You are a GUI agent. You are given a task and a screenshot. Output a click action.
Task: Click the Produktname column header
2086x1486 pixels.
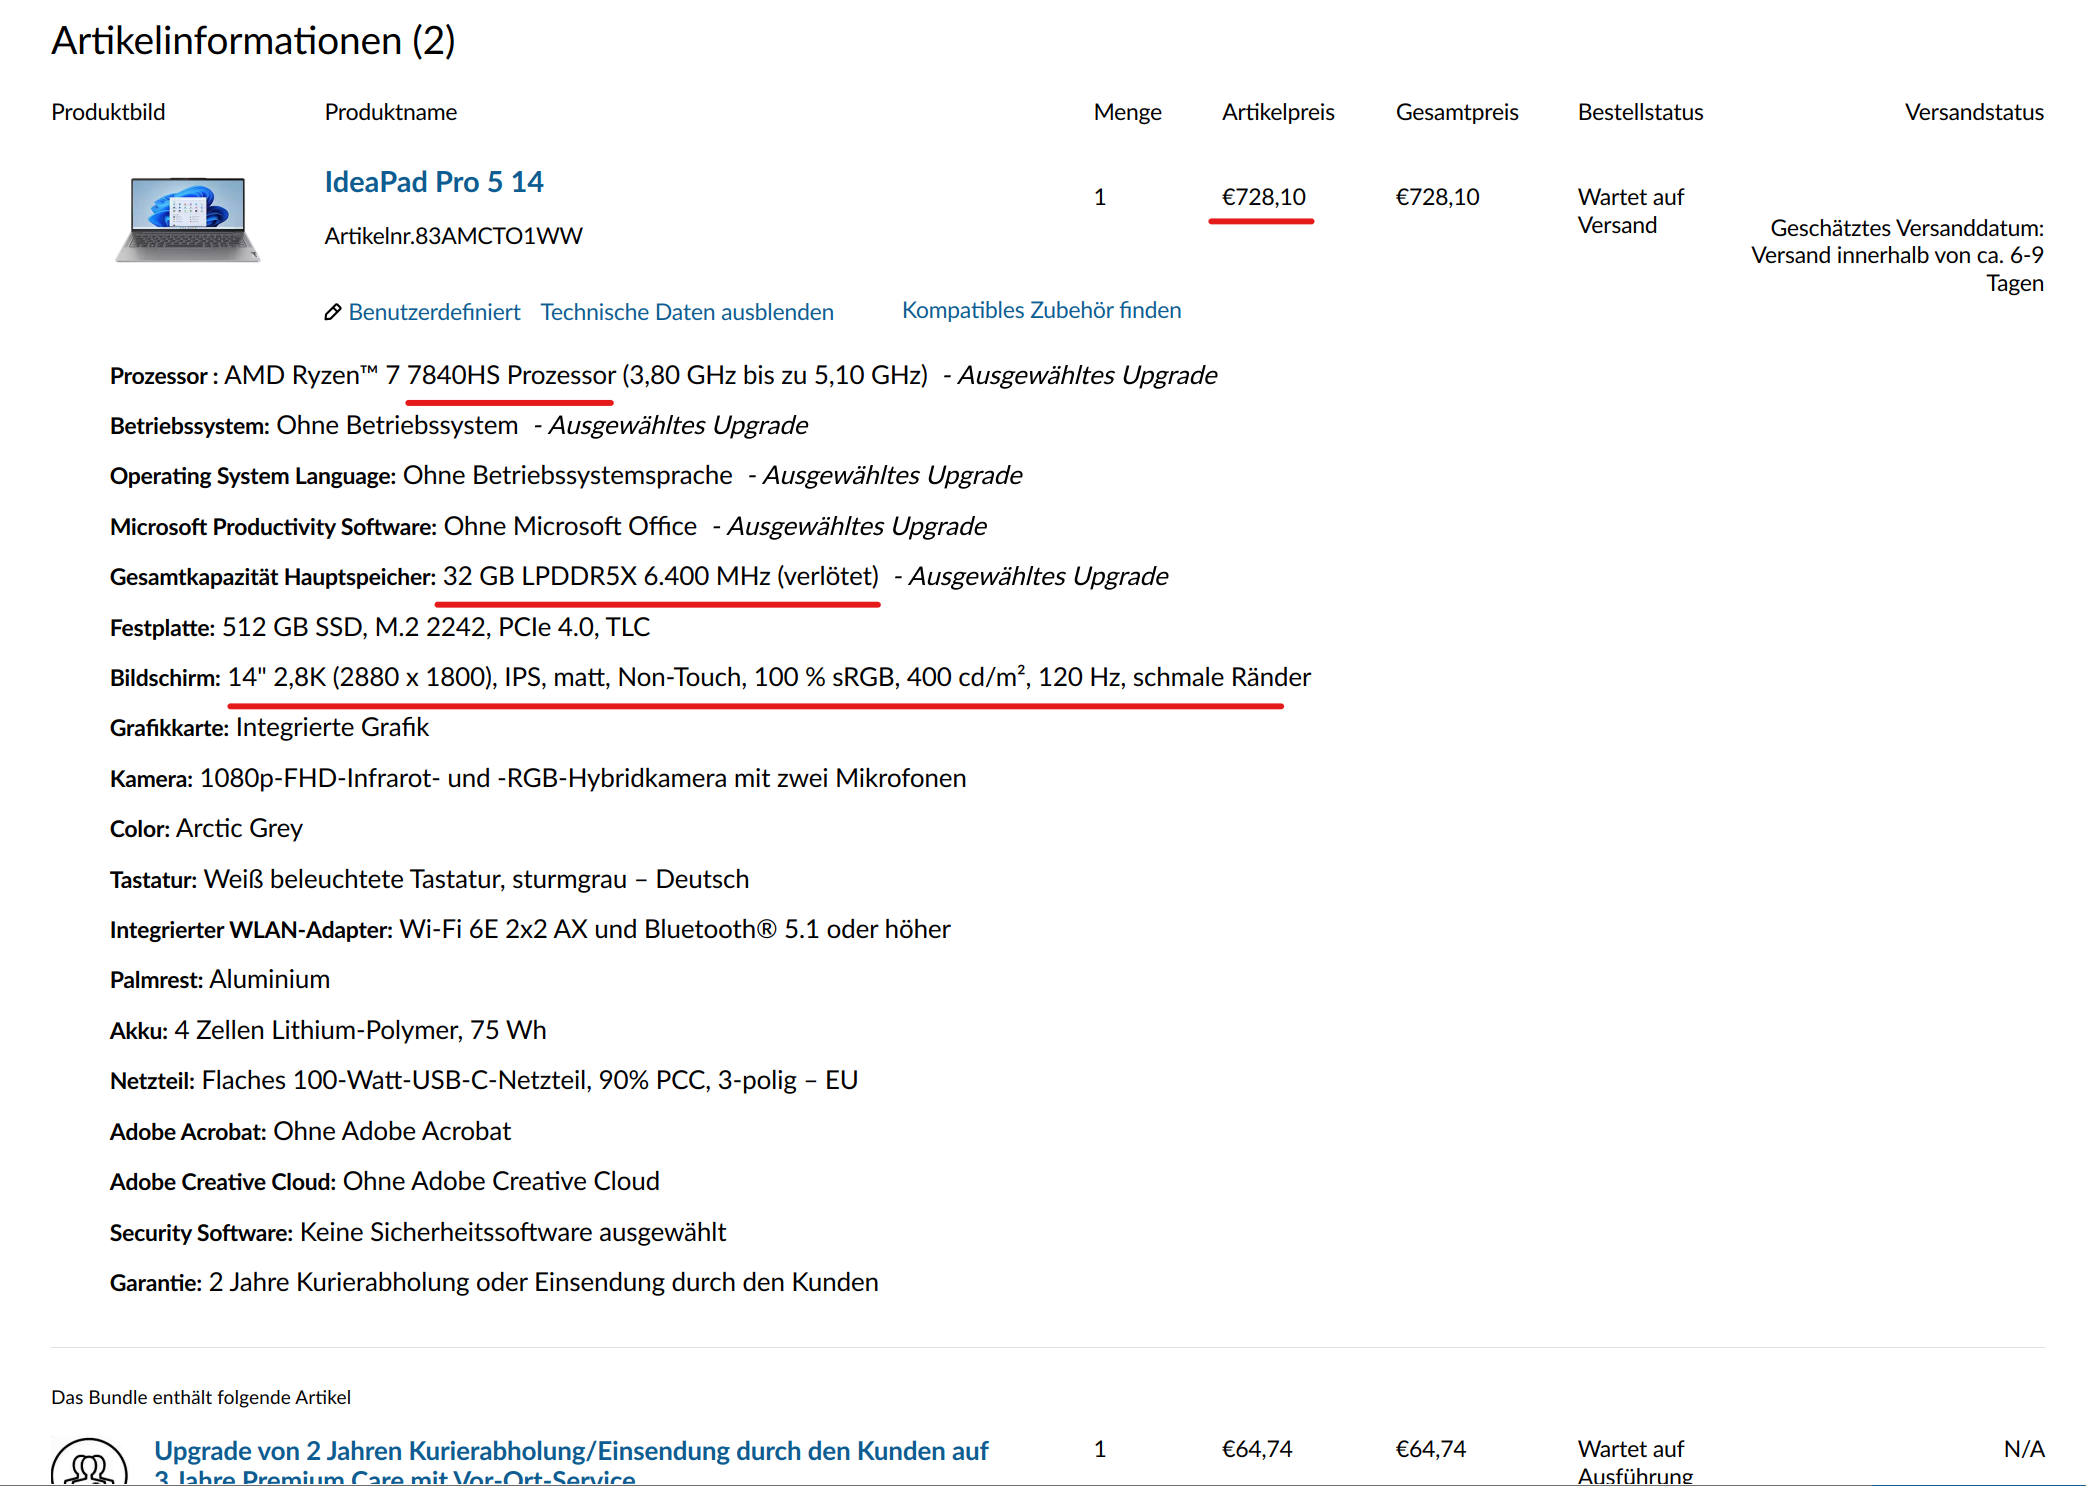390,112
